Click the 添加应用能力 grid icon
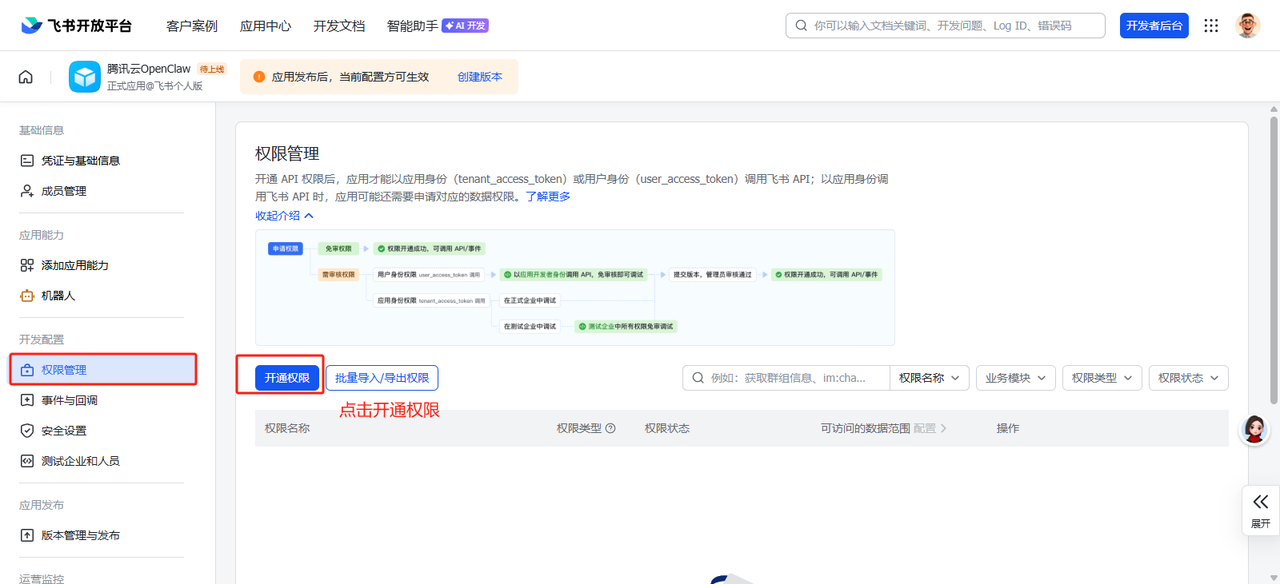Image resolution: width=1280 pixels, height=584 pixels. (27, 265)
